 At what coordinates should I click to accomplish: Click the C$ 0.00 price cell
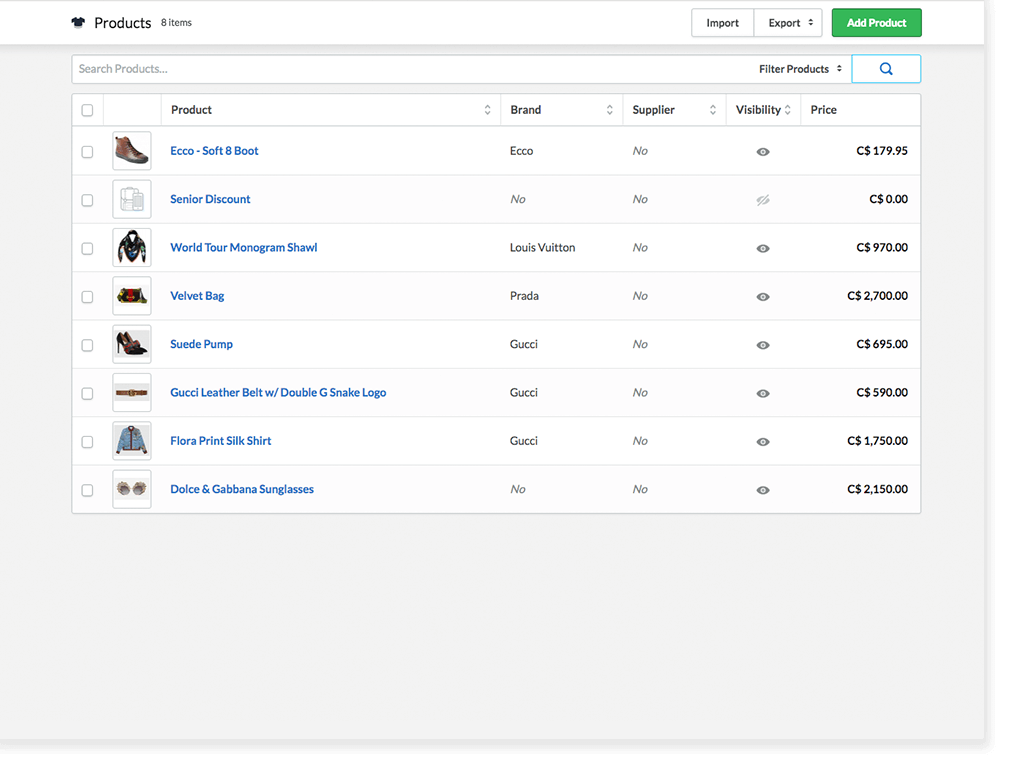(888, 199)
